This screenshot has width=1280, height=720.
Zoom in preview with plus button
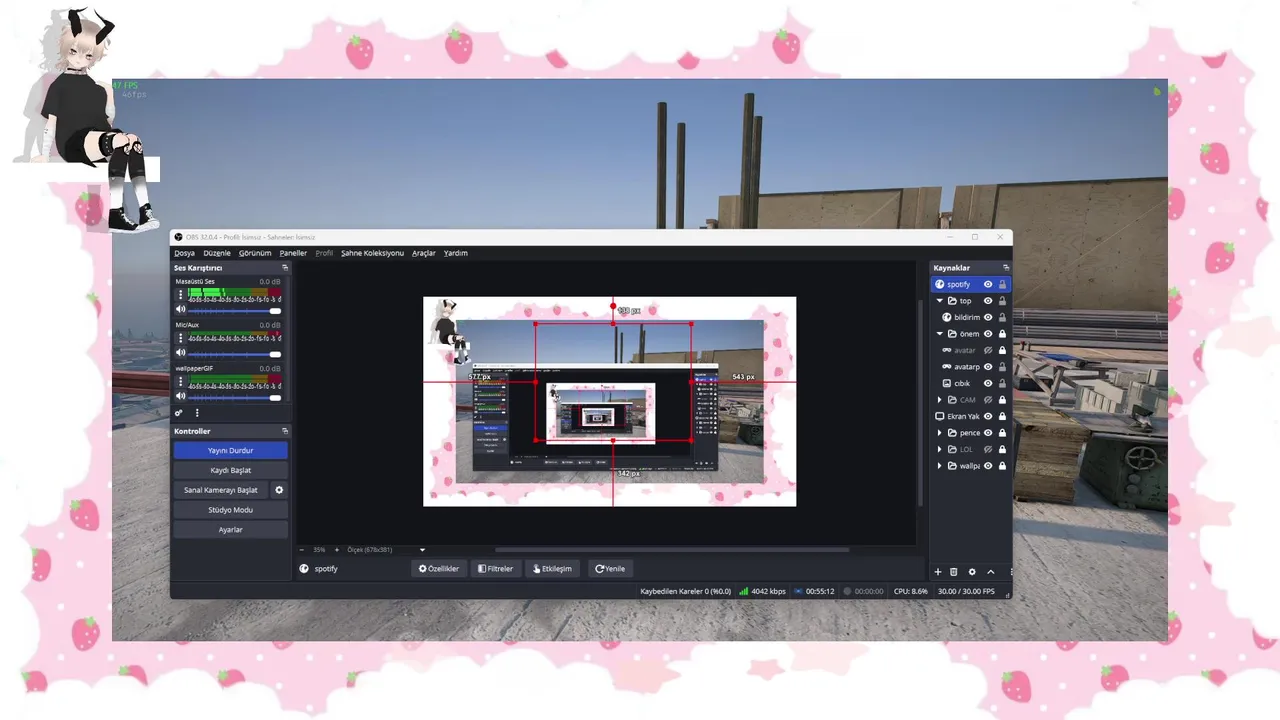click(x=336, y=550)
